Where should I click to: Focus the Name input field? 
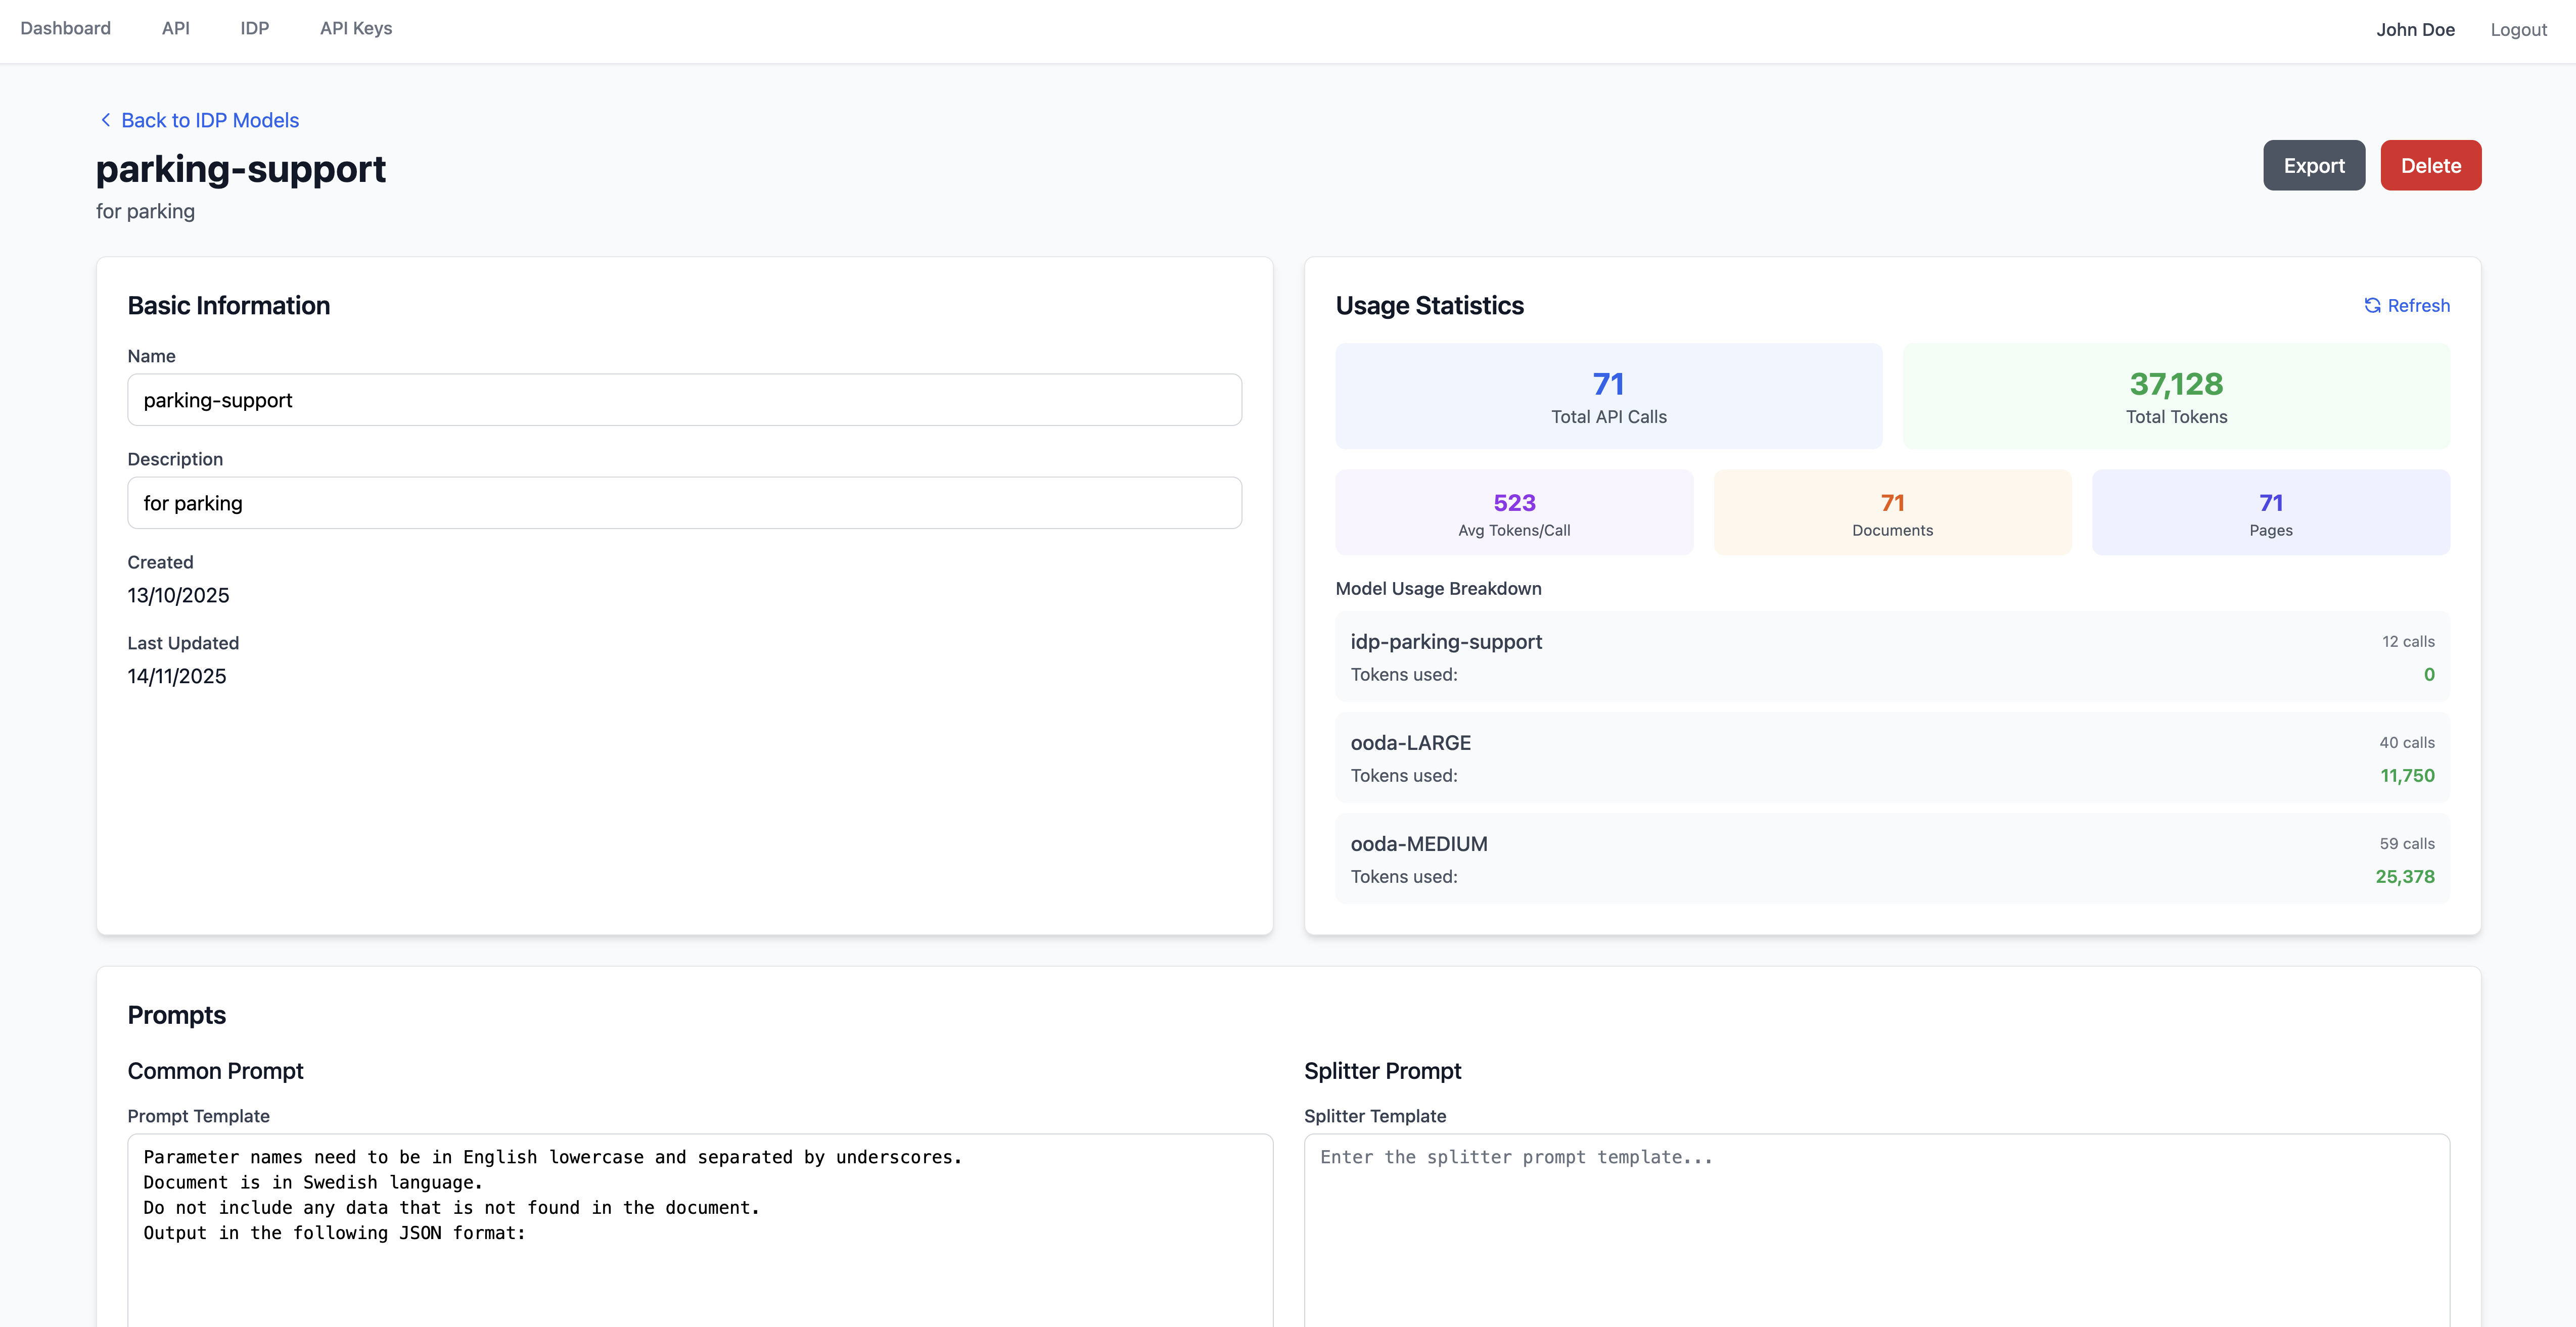(684, 400)
